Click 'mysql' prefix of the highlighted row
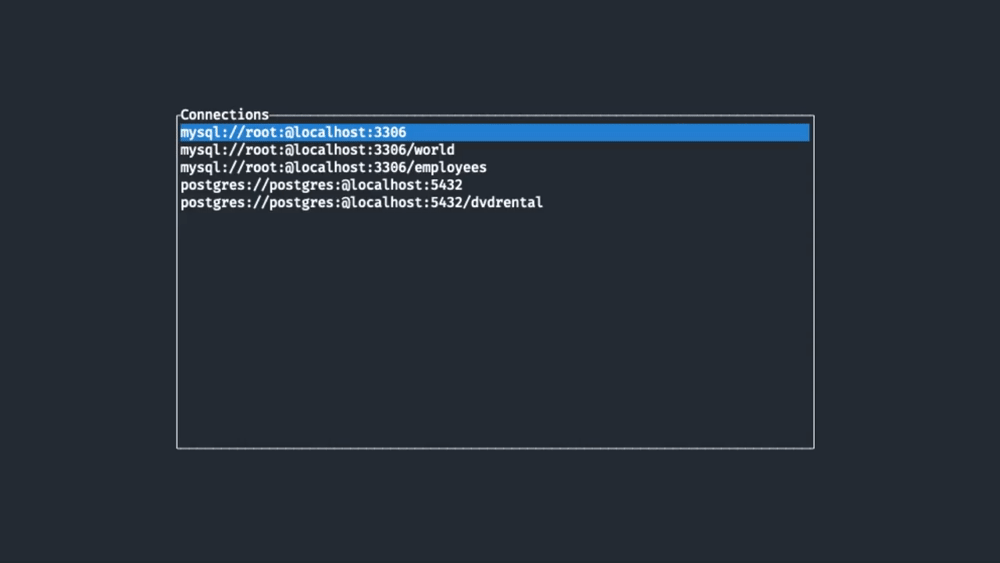Viewport: 1000px width, 563px height. [x=200, y=133]
